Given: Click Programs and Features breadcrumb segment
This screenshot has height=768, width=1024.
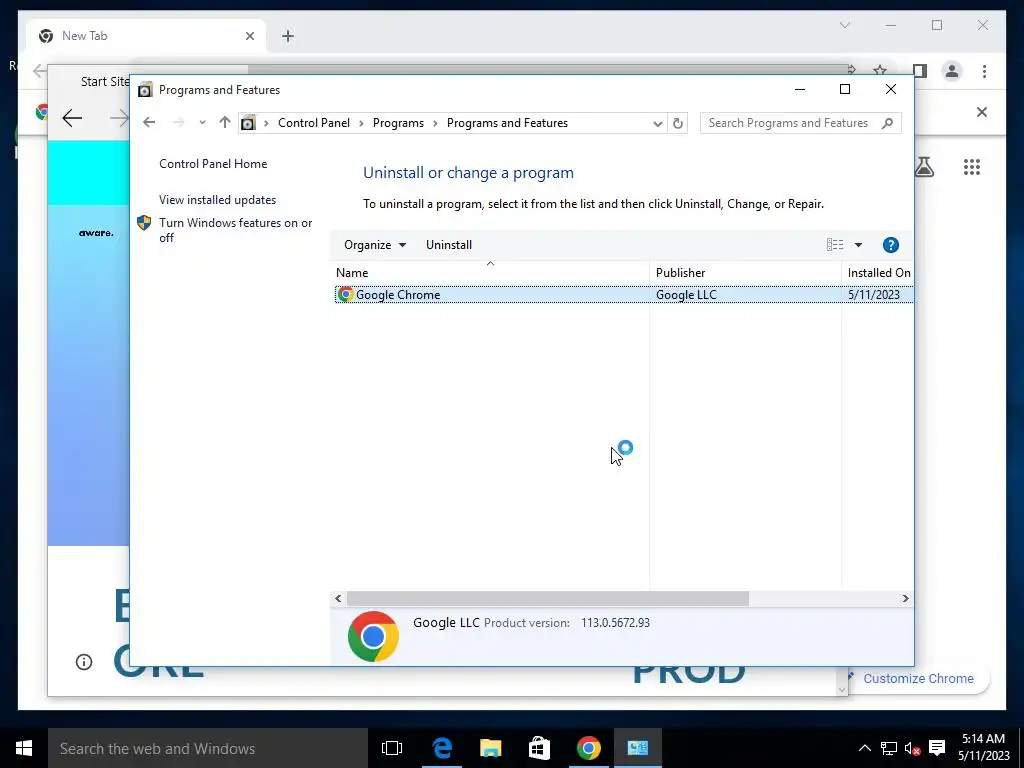Looking at the screenshot, I should (507, 123).
